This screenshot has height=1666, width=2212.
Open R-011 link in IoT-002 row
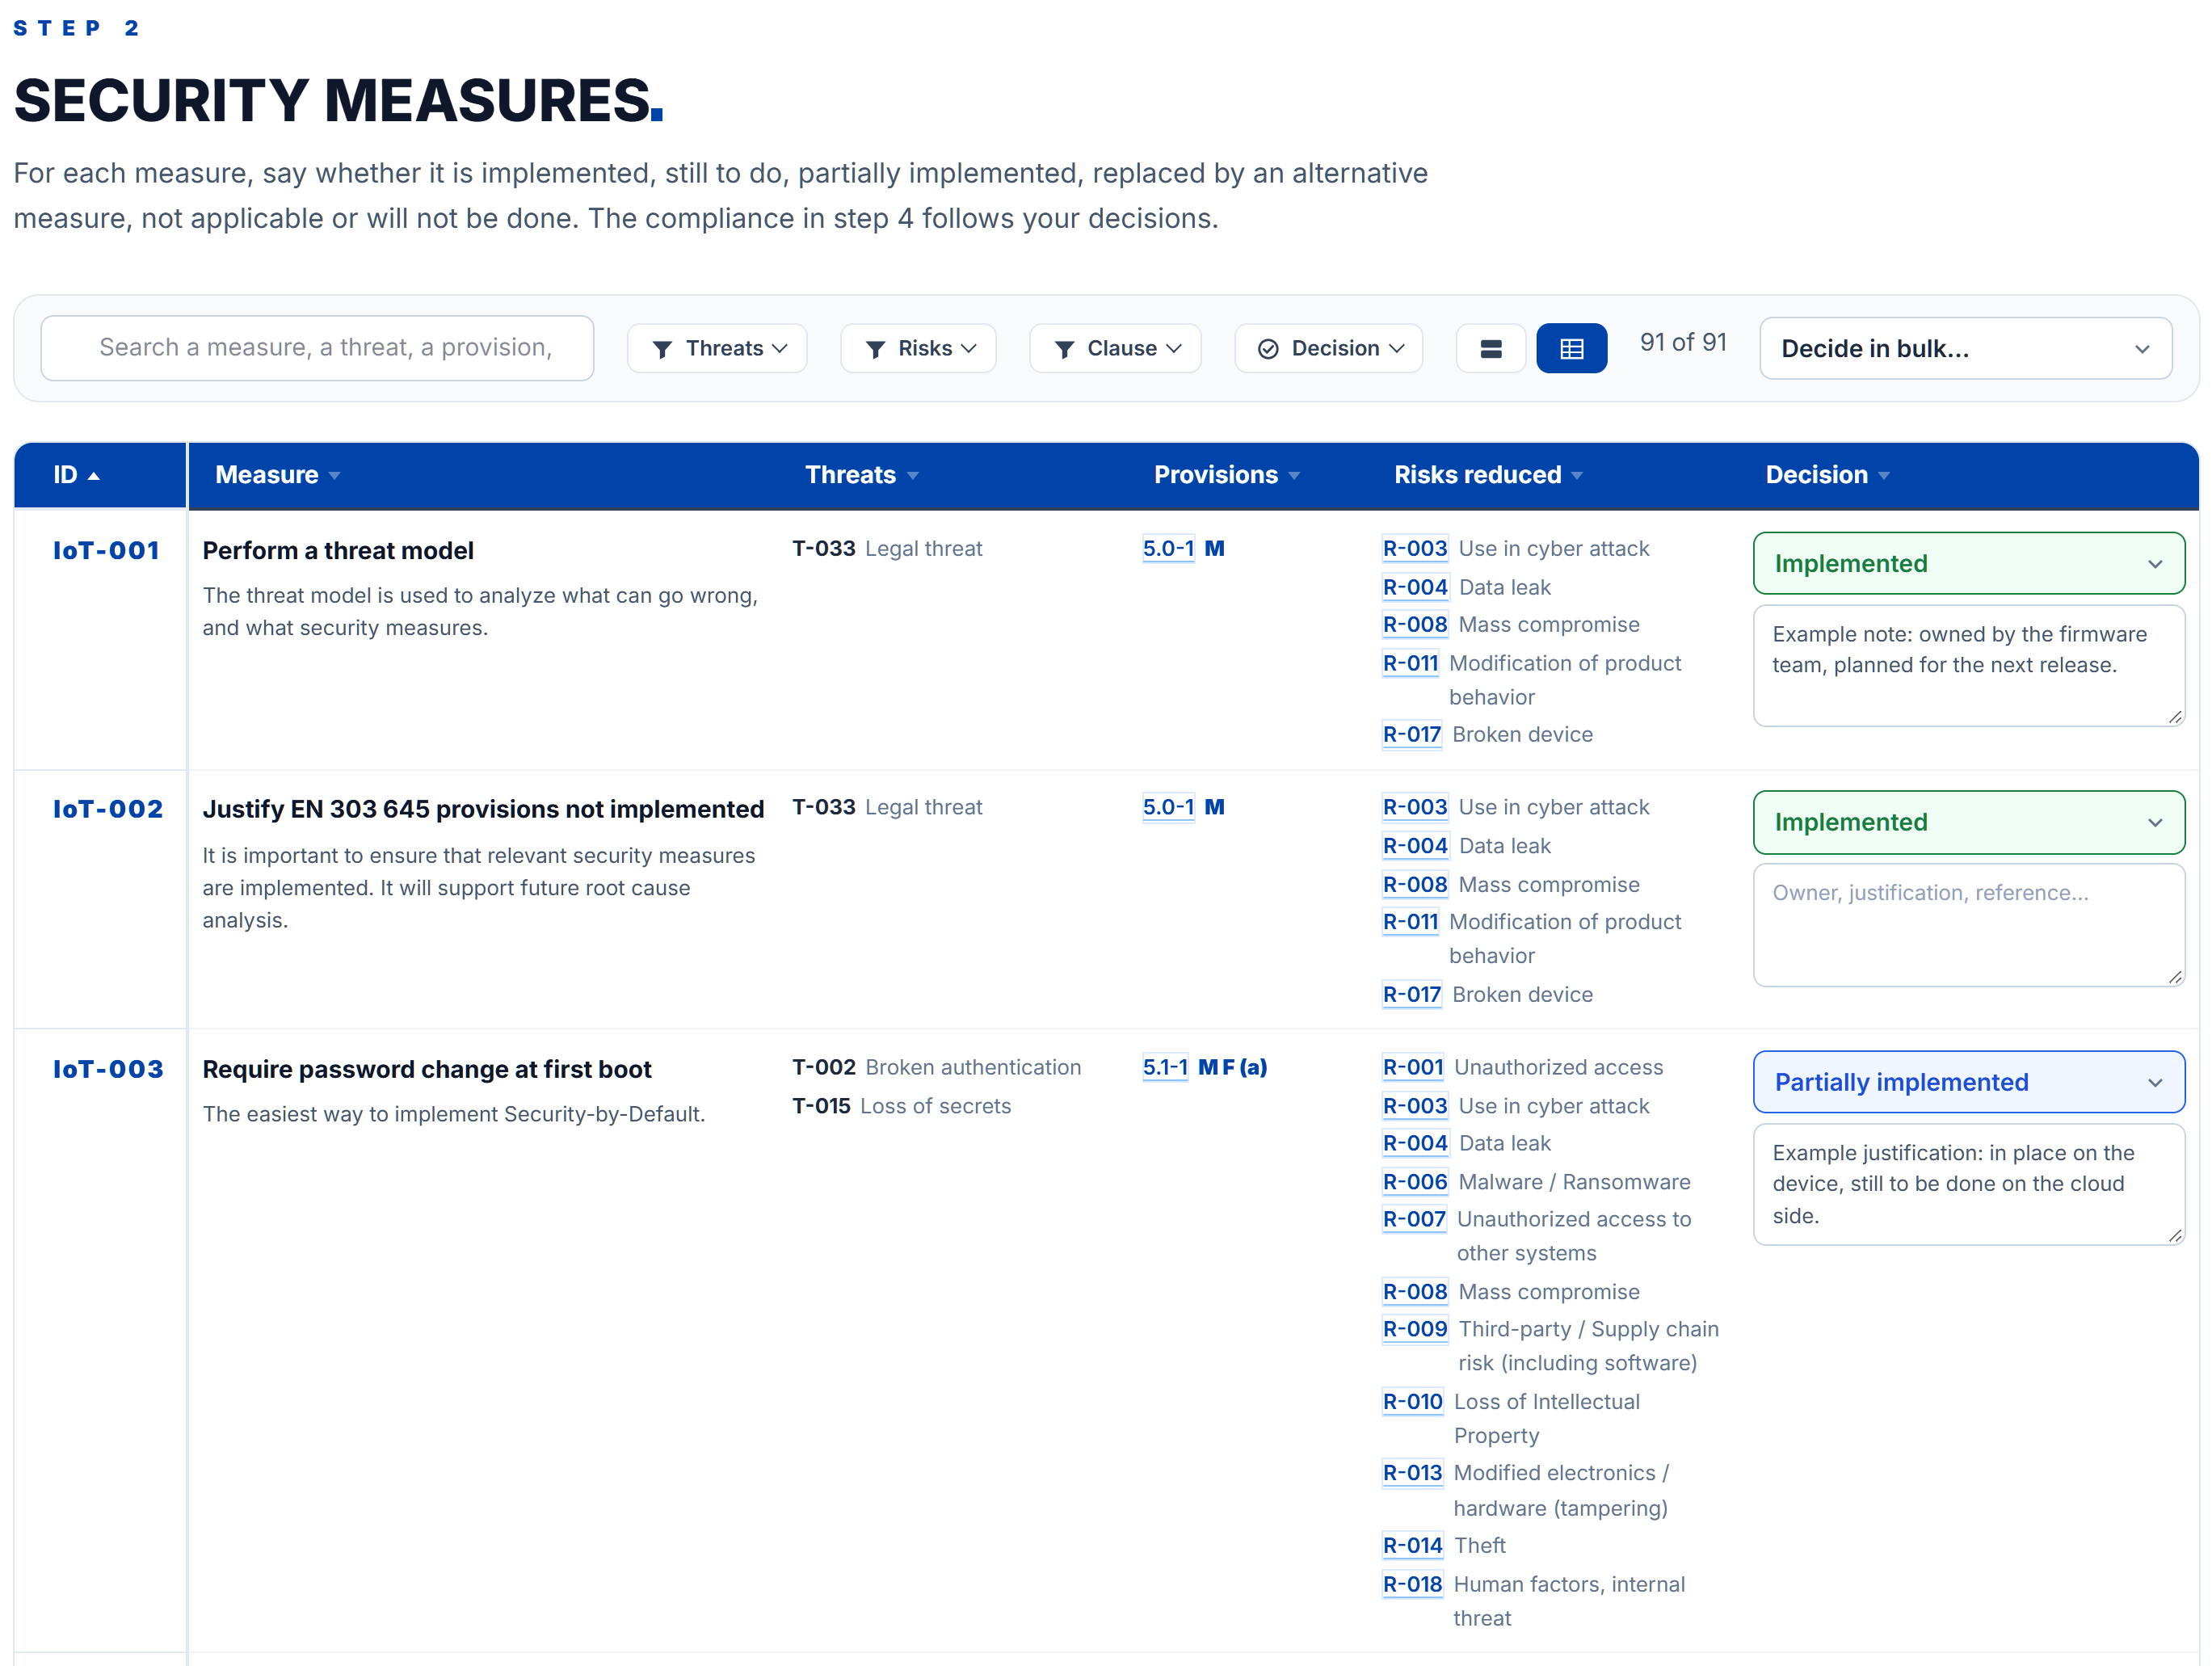pyautogui.click(x=1410, y=922)
